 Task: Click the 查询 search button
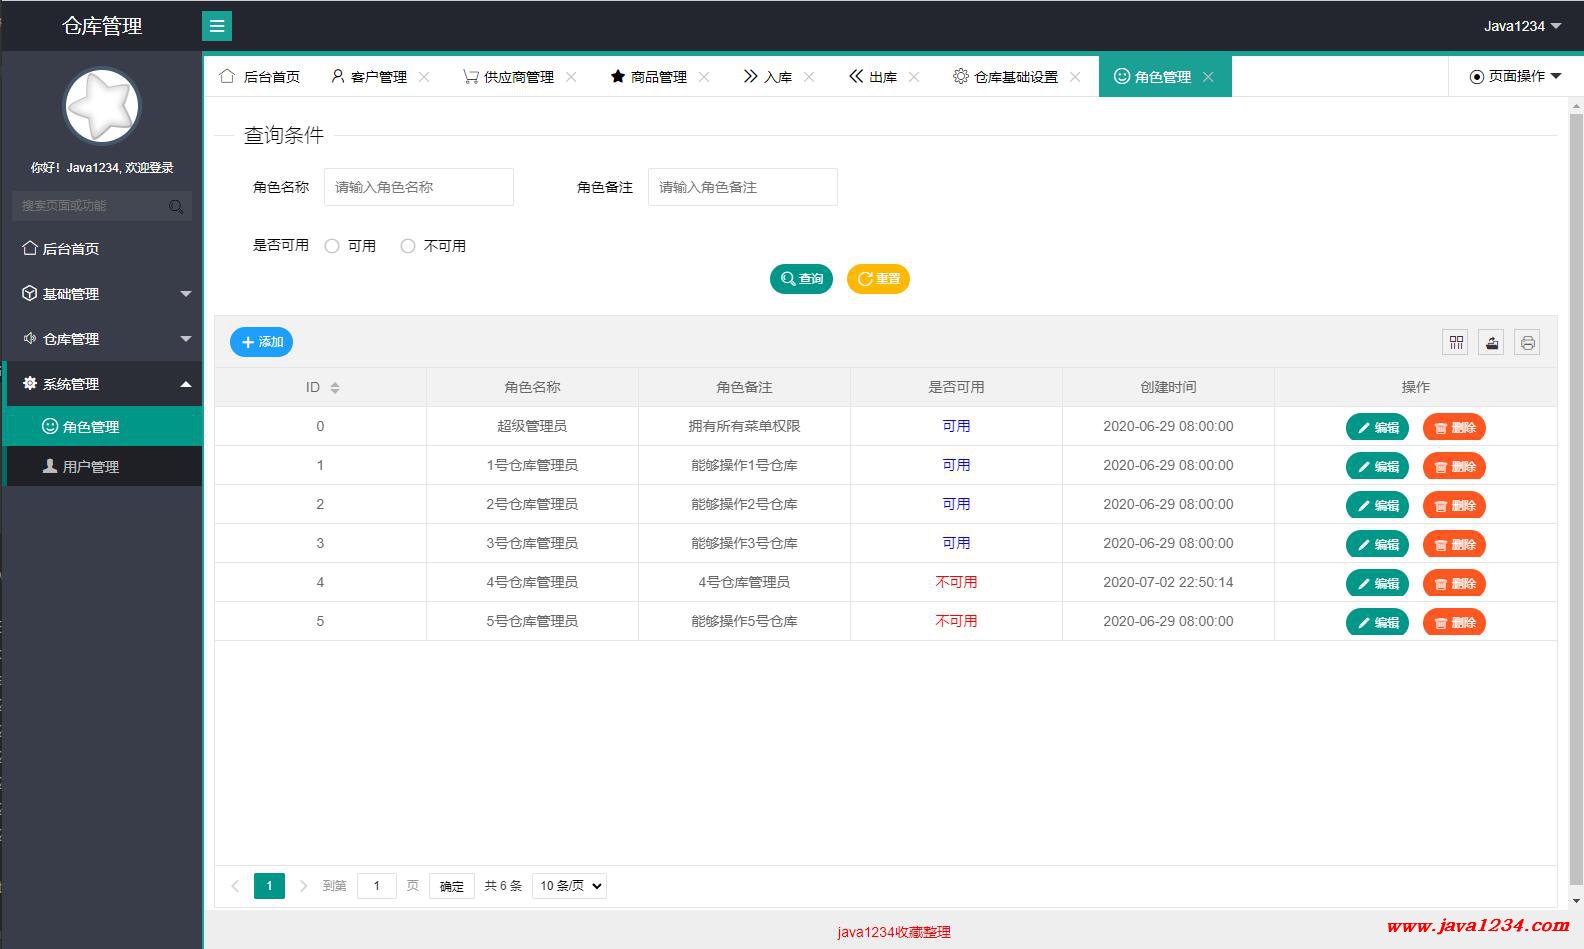pos(801,279)
